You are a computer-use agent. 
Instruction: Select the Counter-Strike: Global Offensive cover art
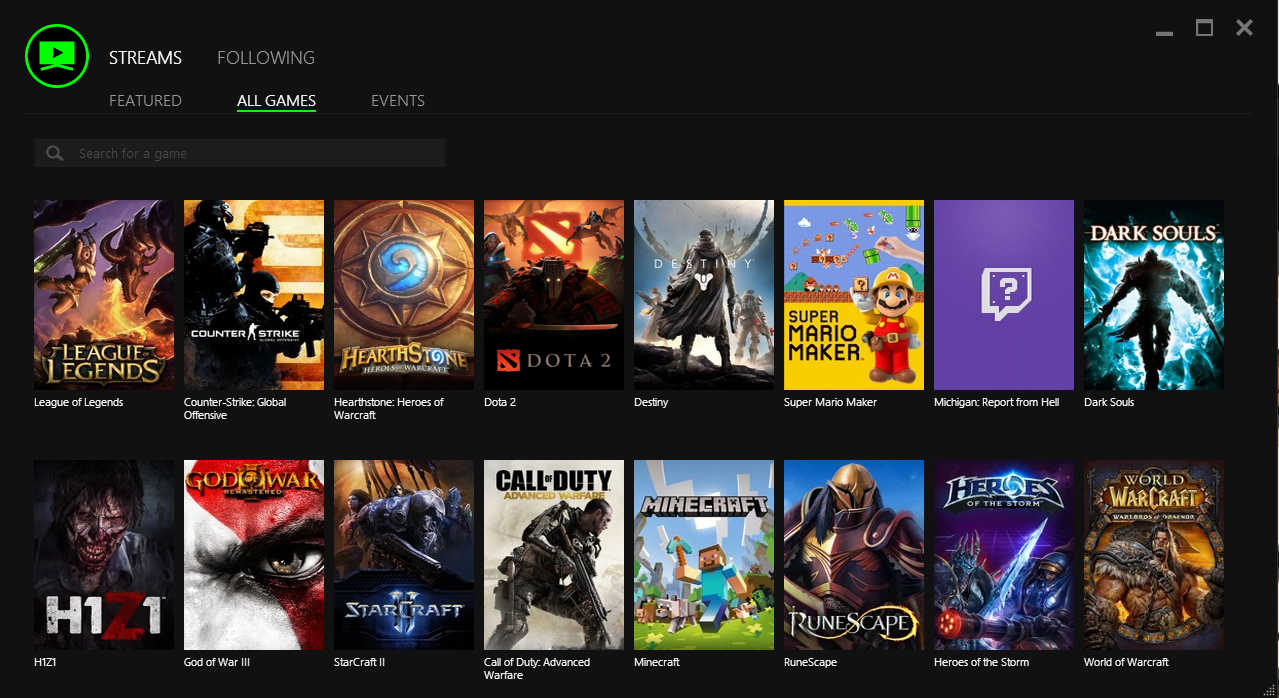coord(253,295)
